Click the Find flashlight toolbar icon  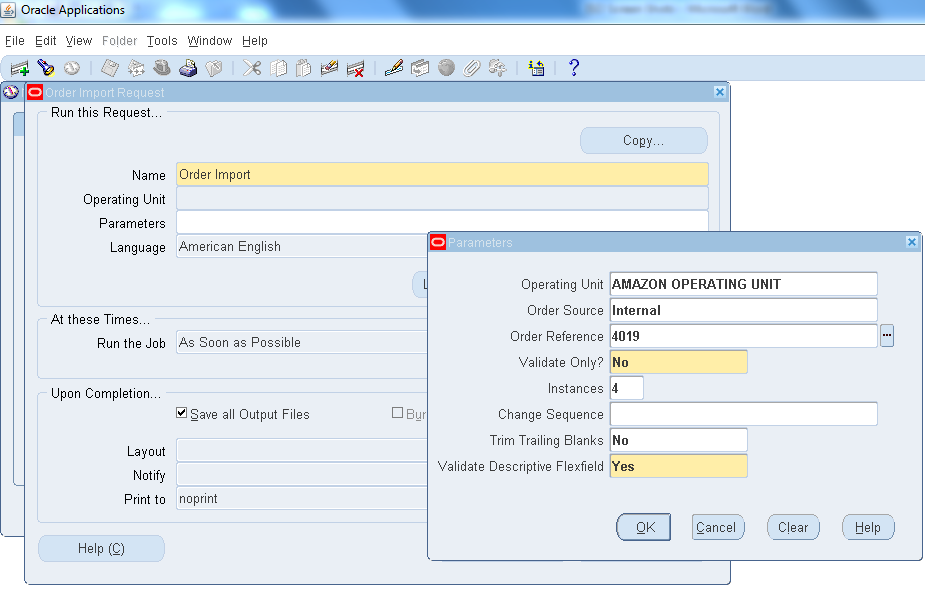[45, 68]
